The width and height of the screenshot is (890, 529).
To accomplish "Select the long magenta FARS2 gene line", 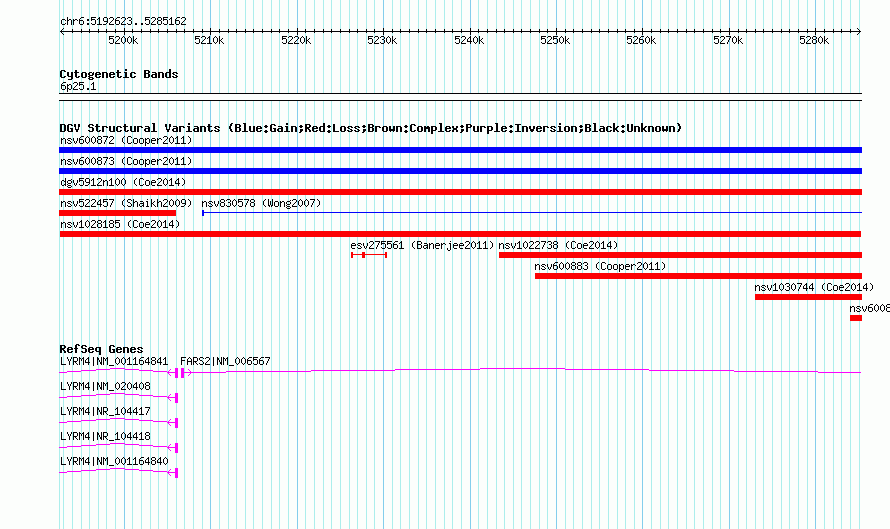I will click(x=521, y=371).
